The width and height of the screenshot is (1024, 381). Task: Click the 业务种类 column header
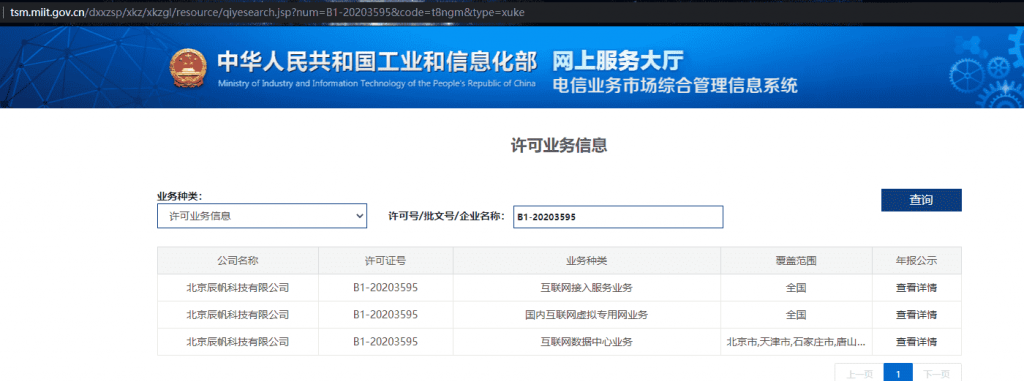[586, 261]
